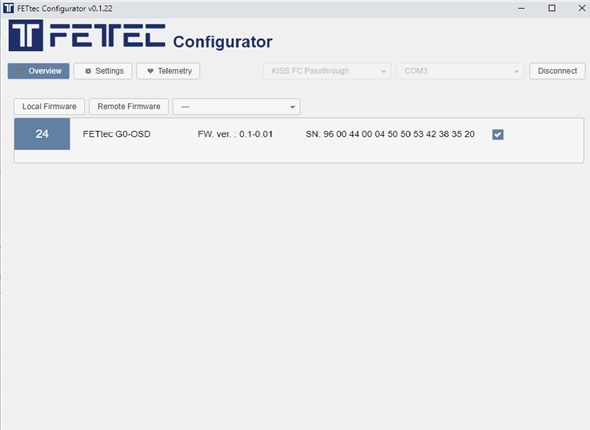
Task: Select the device ID 24 tile
Action: 42,134
